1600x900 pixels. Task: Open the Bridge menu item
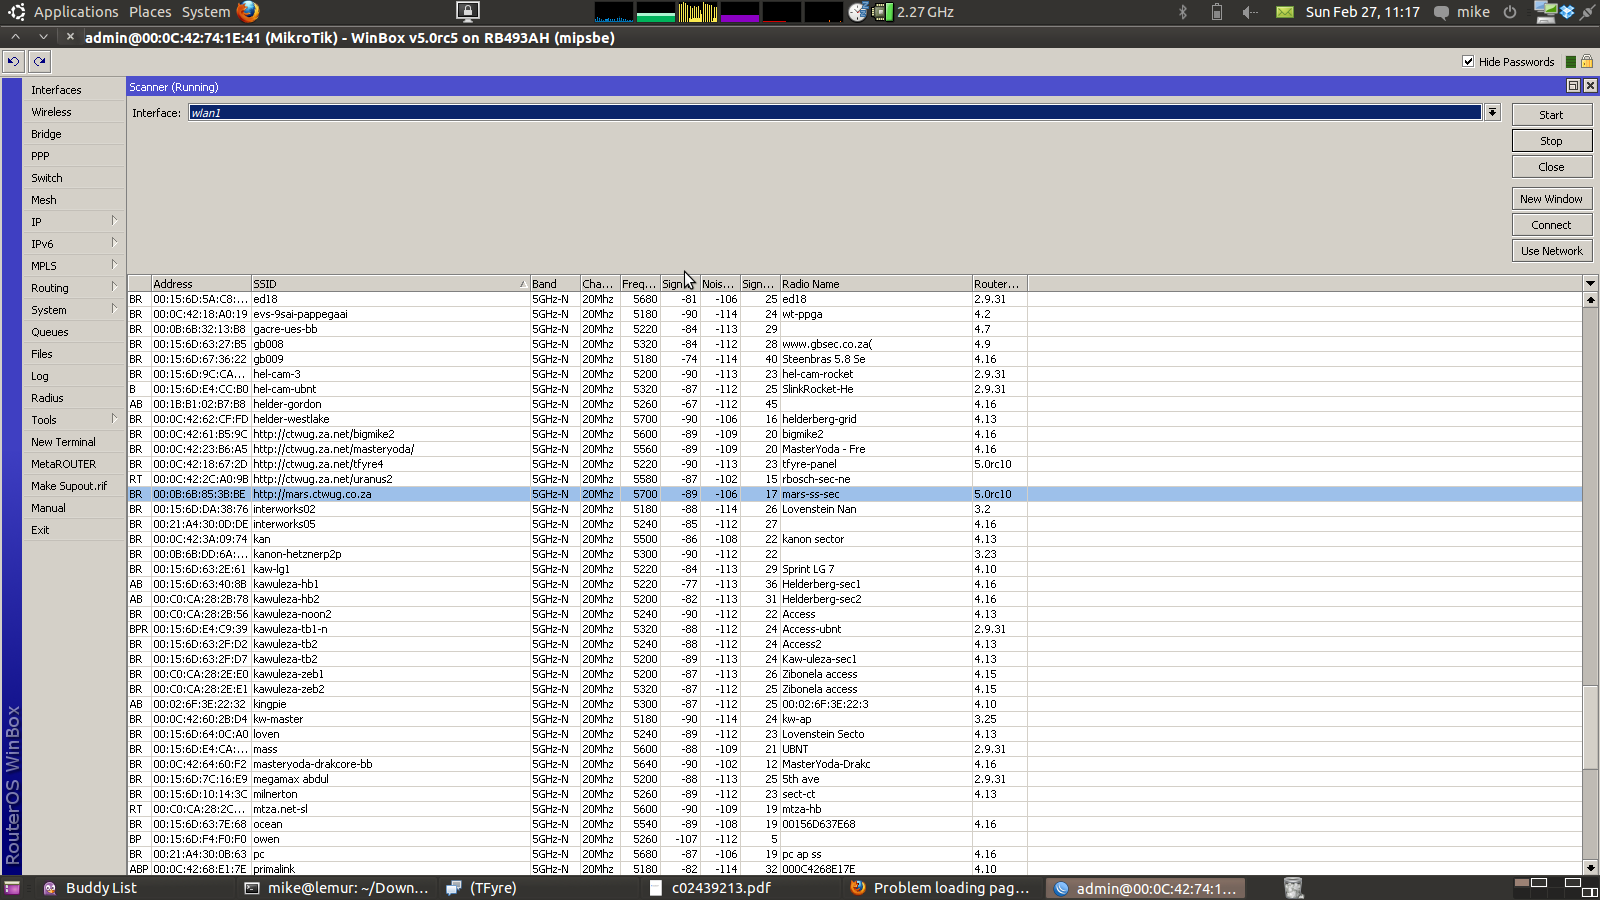click(74, 134)
